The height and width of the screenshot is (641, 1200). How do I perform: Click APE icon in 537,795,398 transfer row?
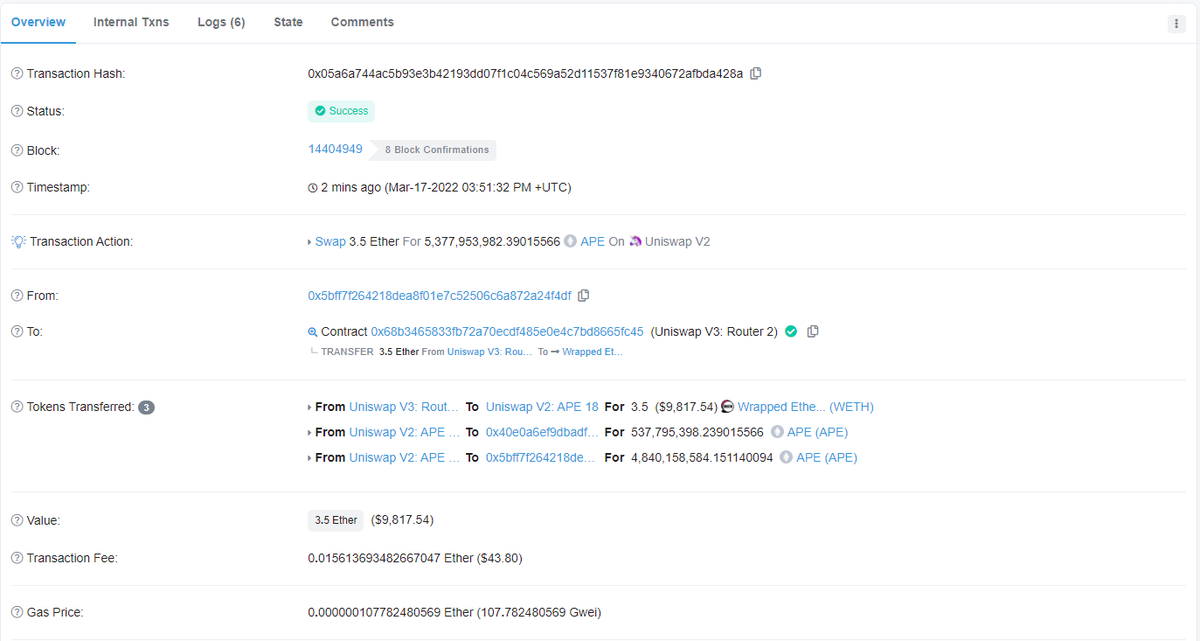tap(778, 433)
